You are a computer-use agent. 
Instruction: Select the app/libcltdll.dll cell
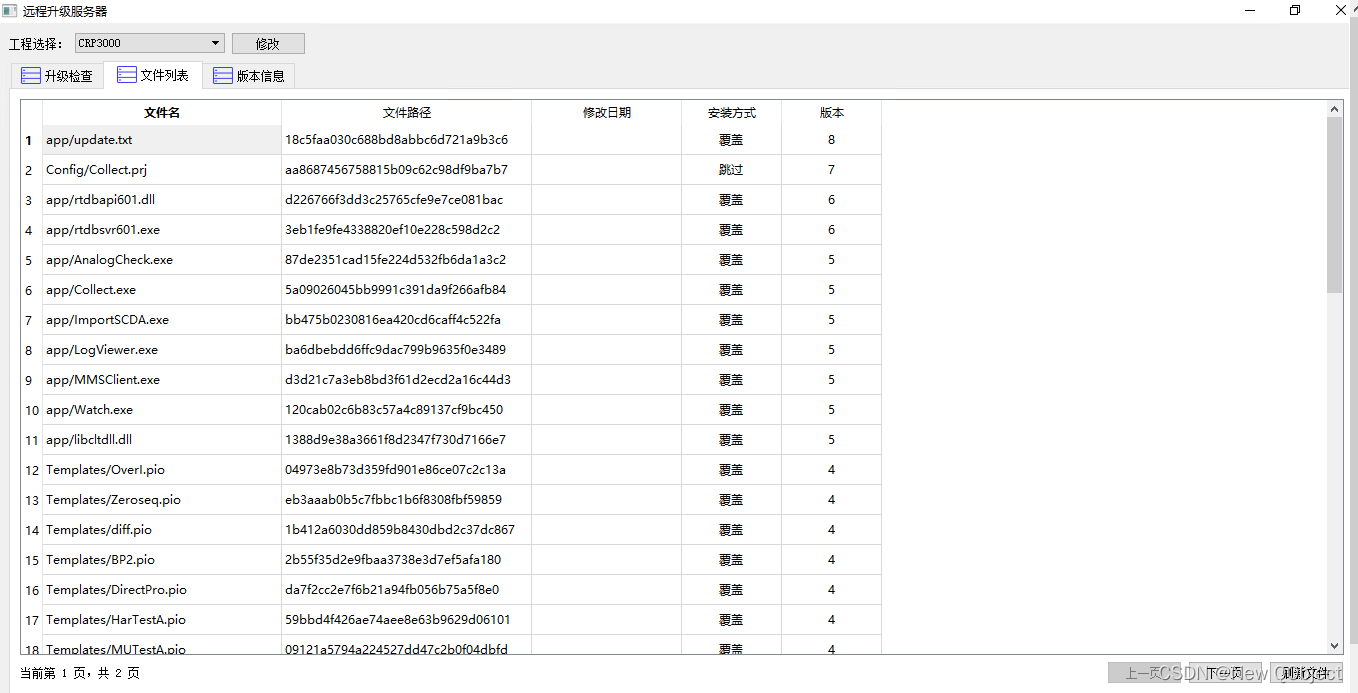point(162,440)
